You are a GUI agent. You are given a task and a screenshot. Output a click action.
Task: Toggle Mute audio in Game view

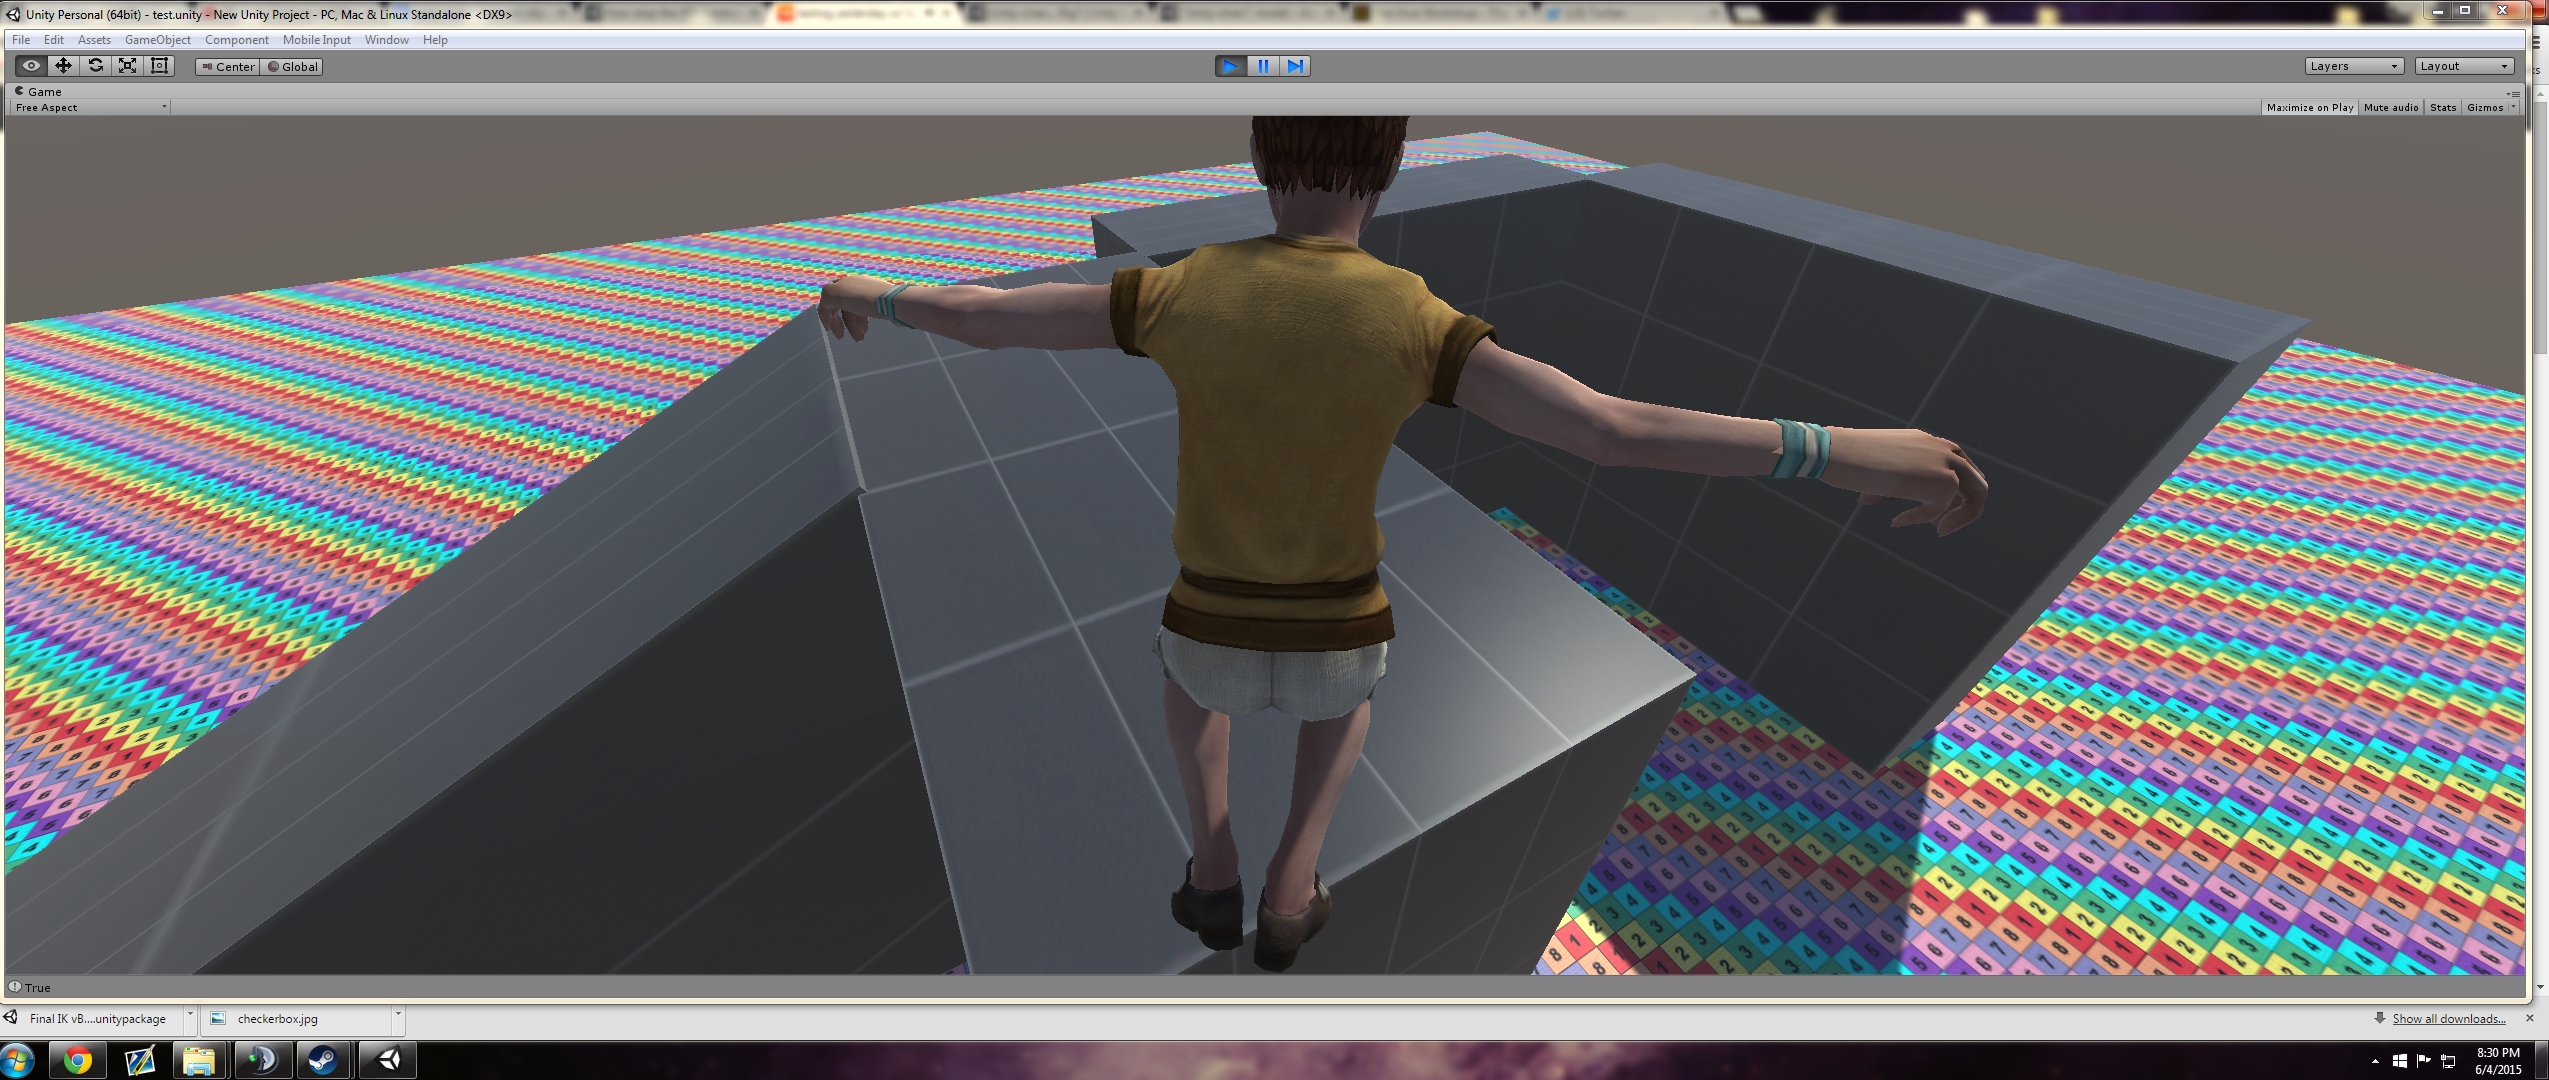(x=2390, y=107)
